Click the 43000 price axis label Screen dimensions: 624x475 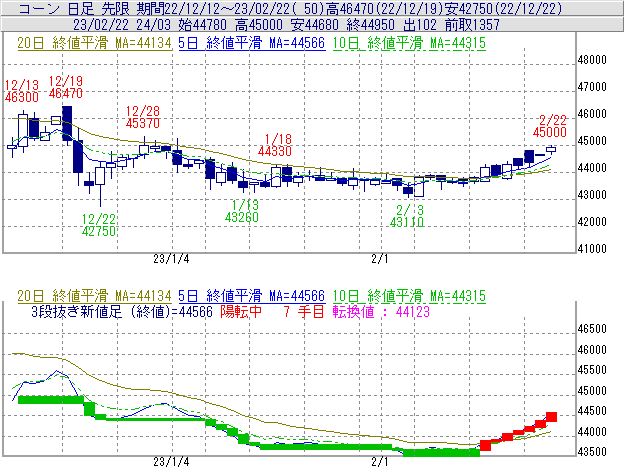(x=592, y=195)
